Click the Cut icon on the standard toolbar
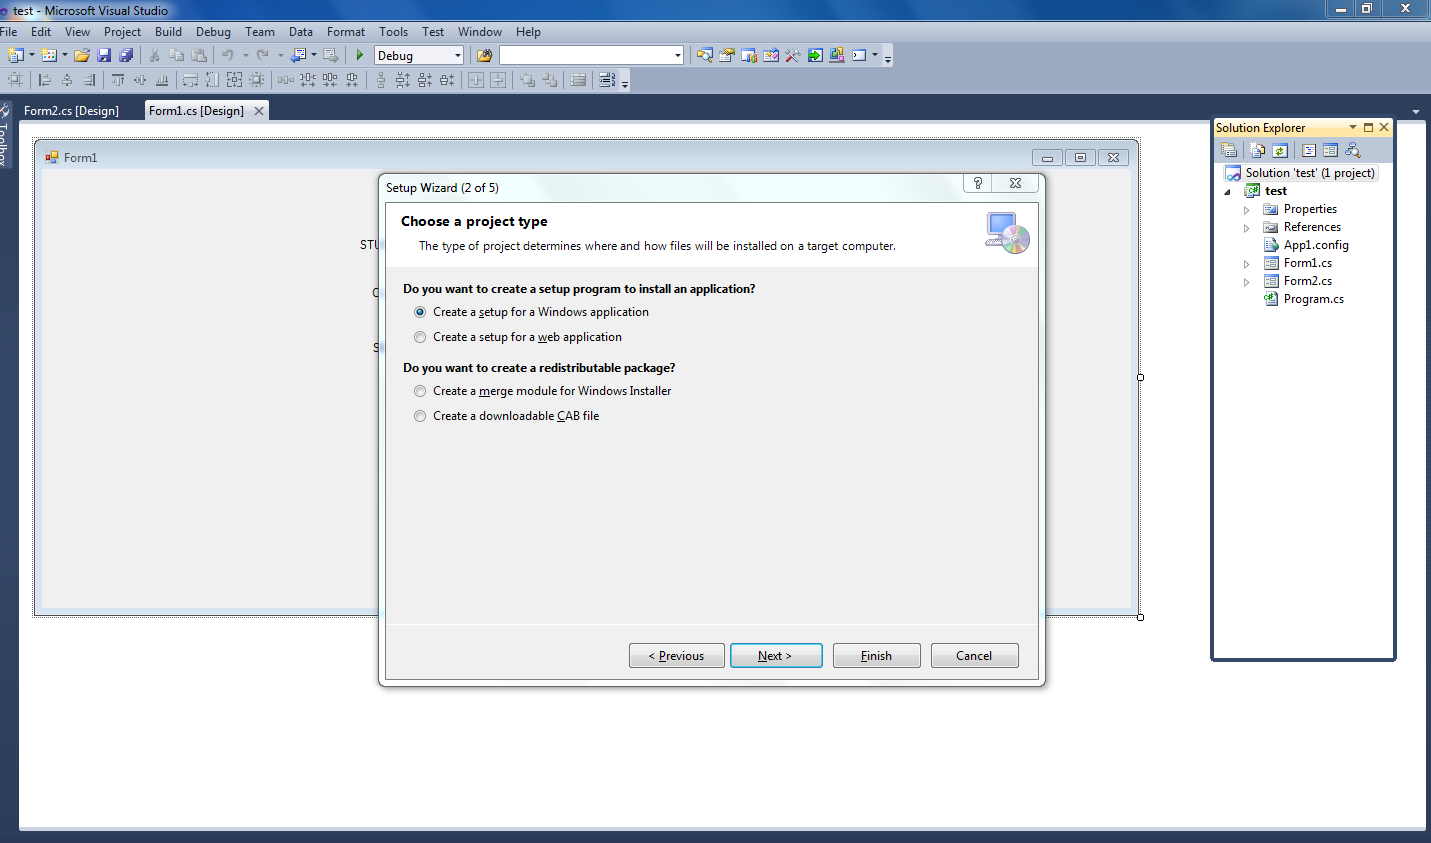1431x843 pixels. pos(155,55)
